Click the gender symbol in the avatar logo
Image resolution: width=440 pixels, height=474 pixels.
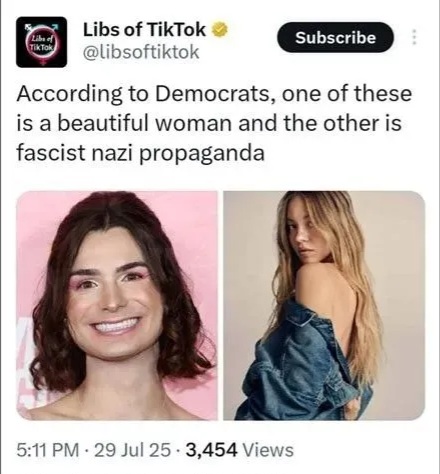click(41, 42)
